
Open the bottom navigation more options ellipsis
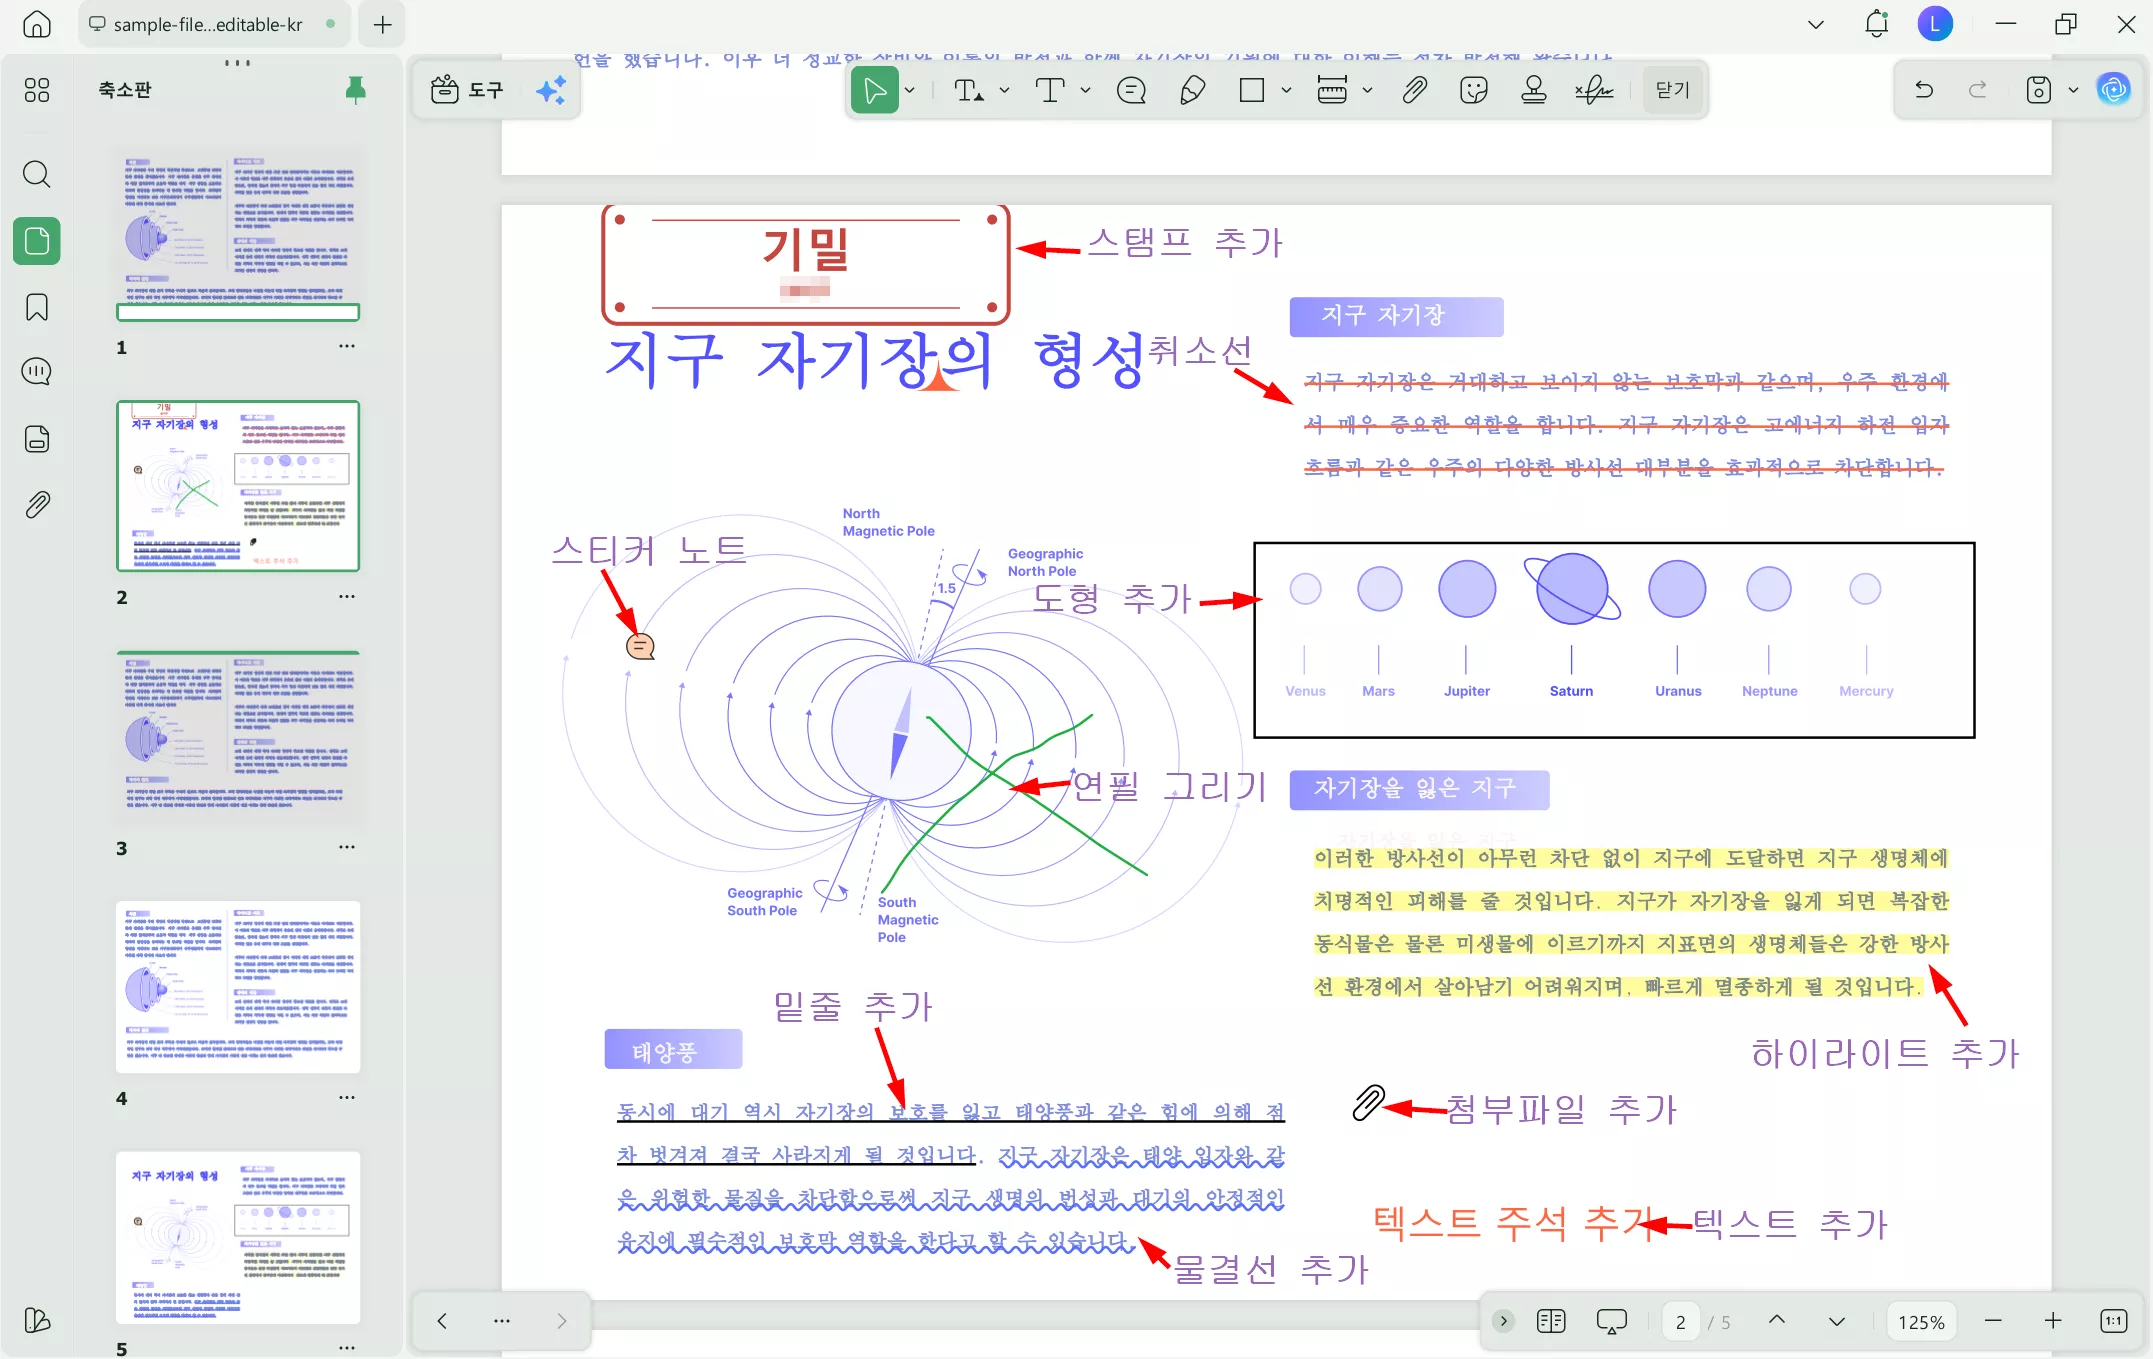[x=502, y=1321]
